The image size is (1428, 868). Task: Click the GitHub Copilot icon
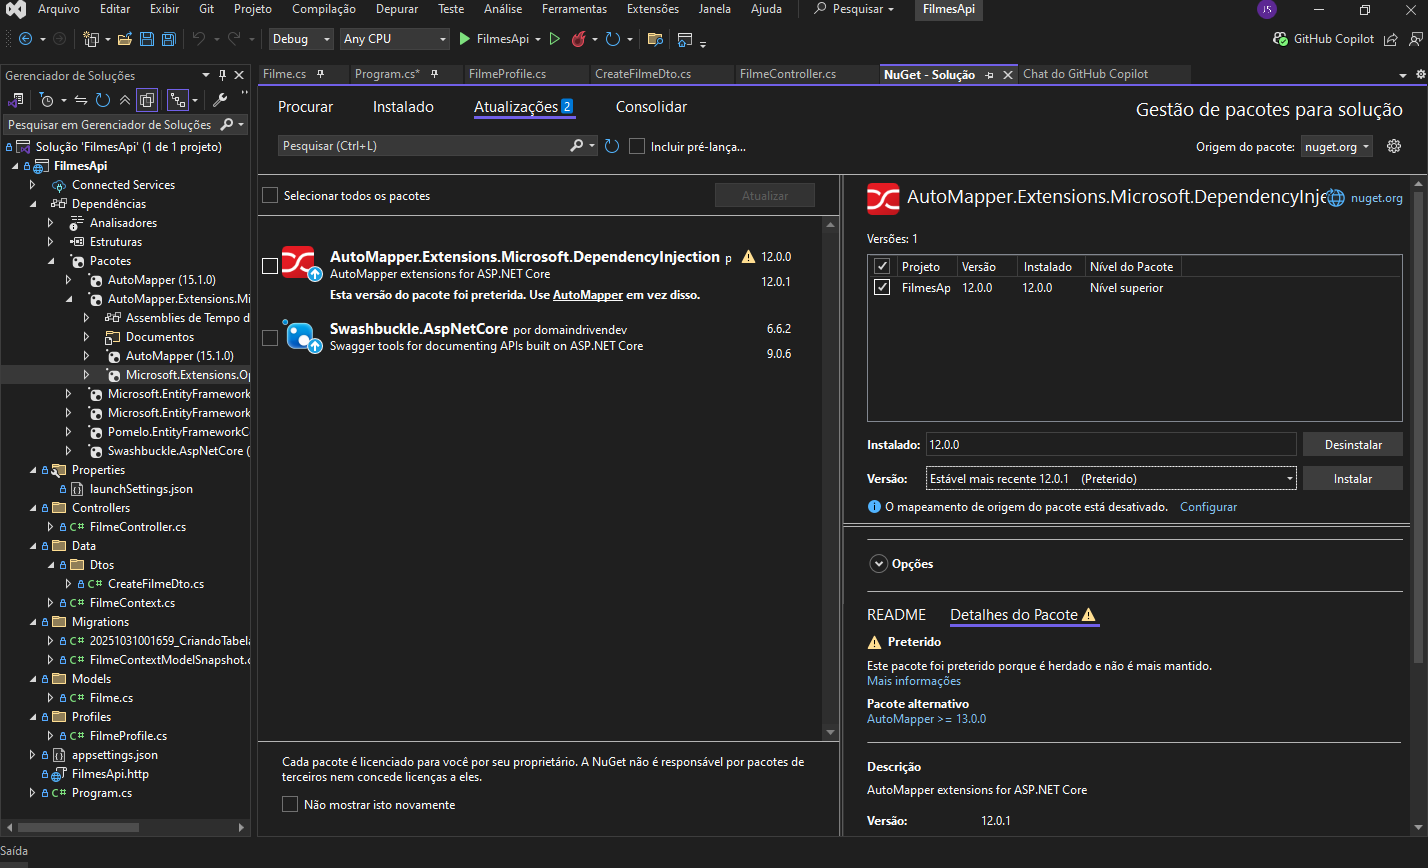click(x=1281, y=39)
